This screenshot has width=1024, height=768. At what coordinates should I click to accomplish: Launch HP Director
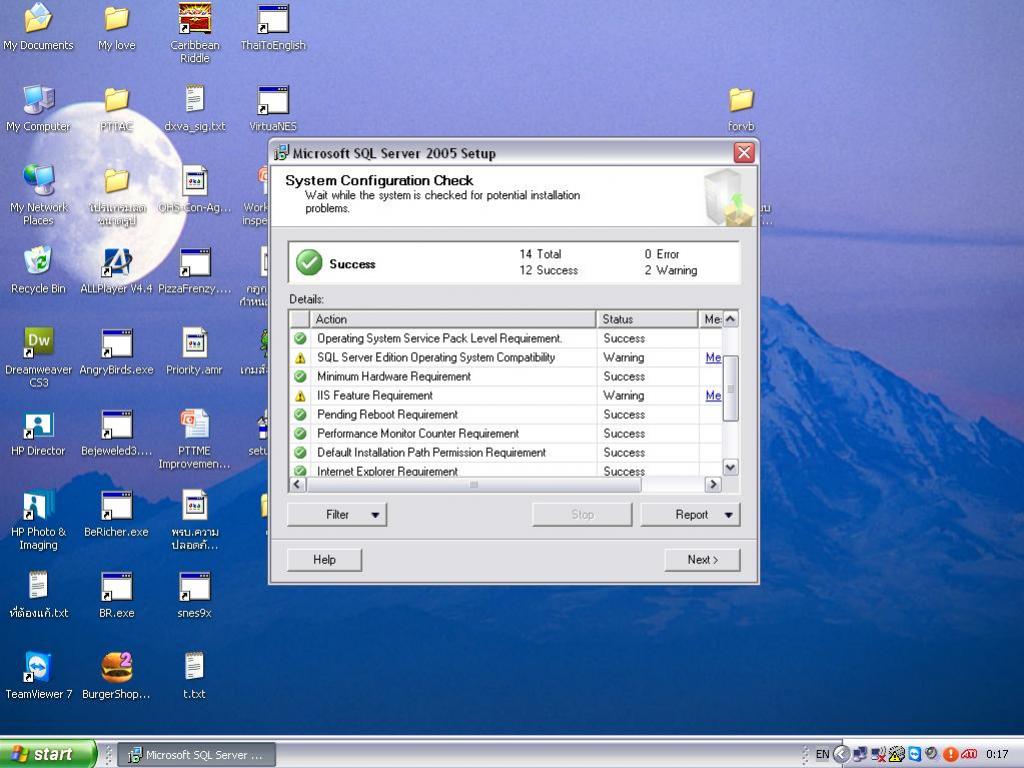pos(38,432)
